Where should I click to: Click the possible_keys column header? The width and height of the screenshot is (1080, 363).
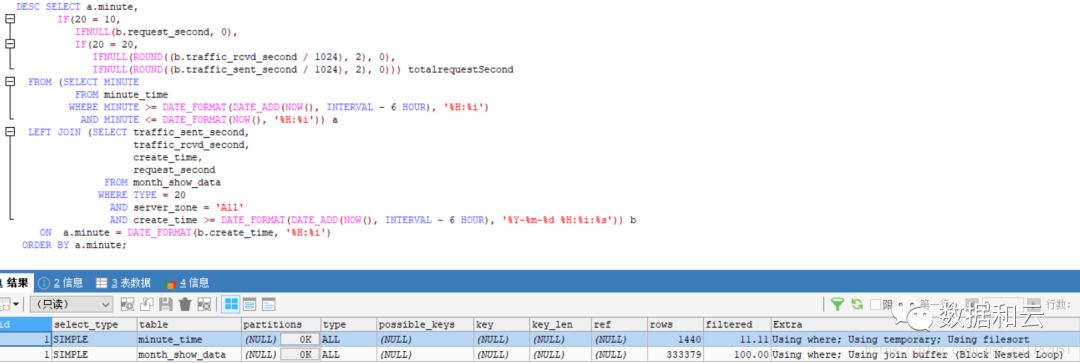[424, 324]
